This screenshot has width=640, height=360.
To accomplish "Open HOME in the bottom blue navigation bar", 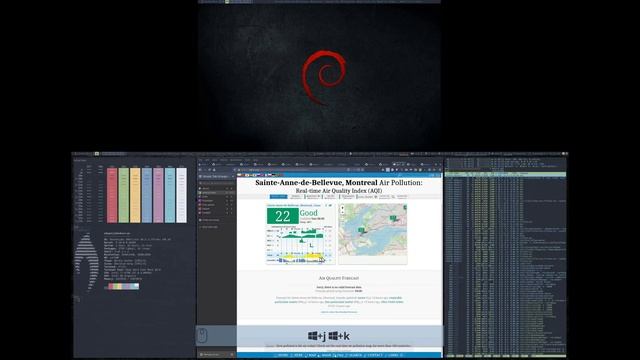I will click(x=282, y=355).
